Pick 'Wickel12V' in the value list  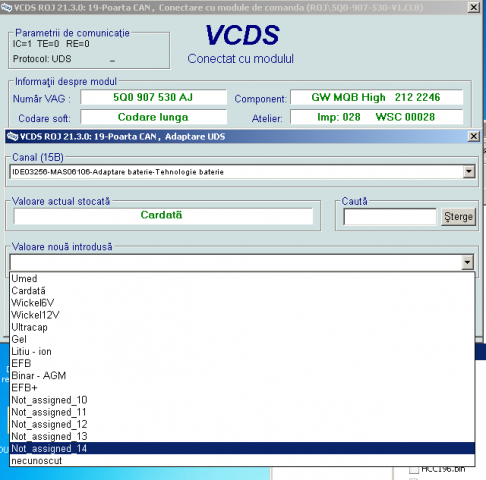(242, 315)
